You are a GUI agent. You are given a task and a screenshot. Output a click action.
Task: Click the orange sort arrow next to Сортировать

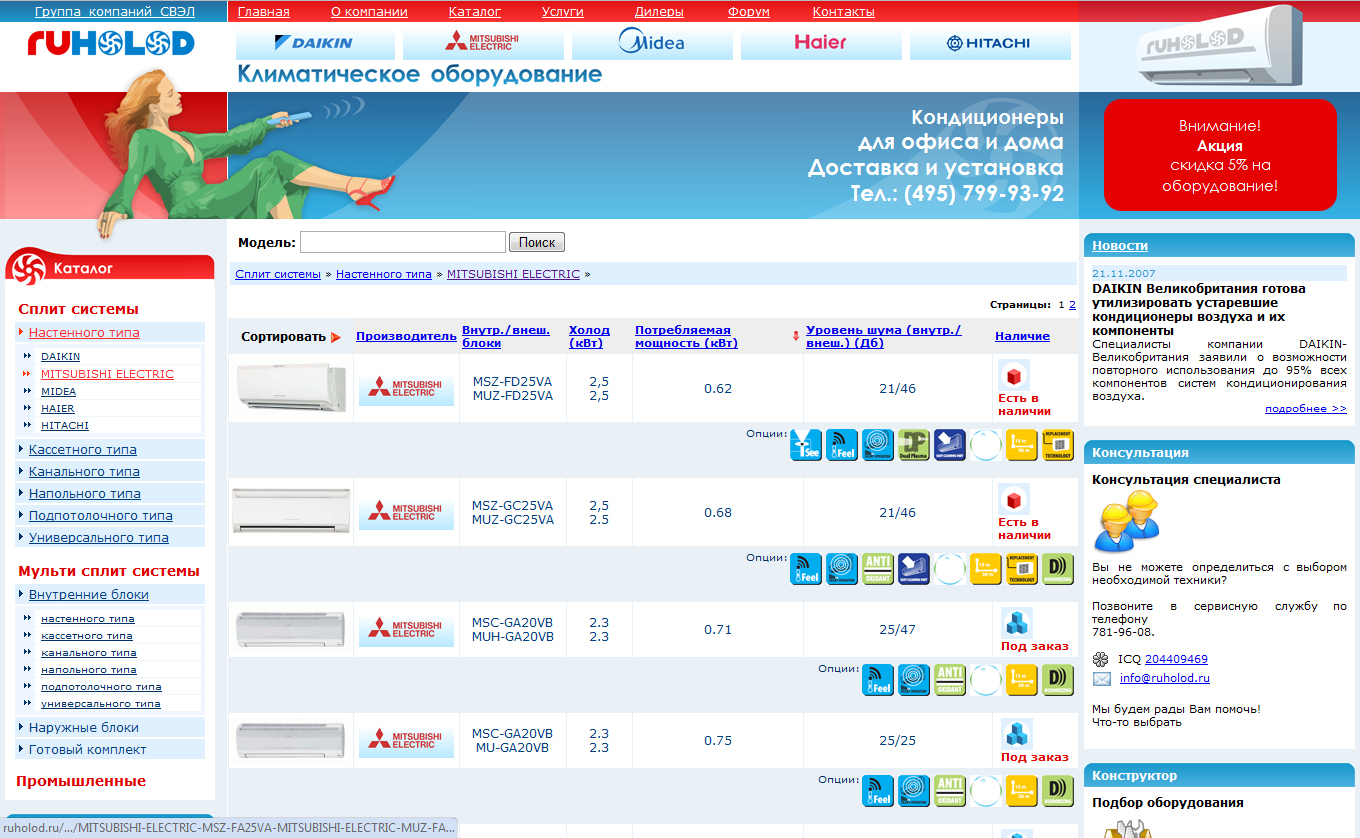pos(336,337)
